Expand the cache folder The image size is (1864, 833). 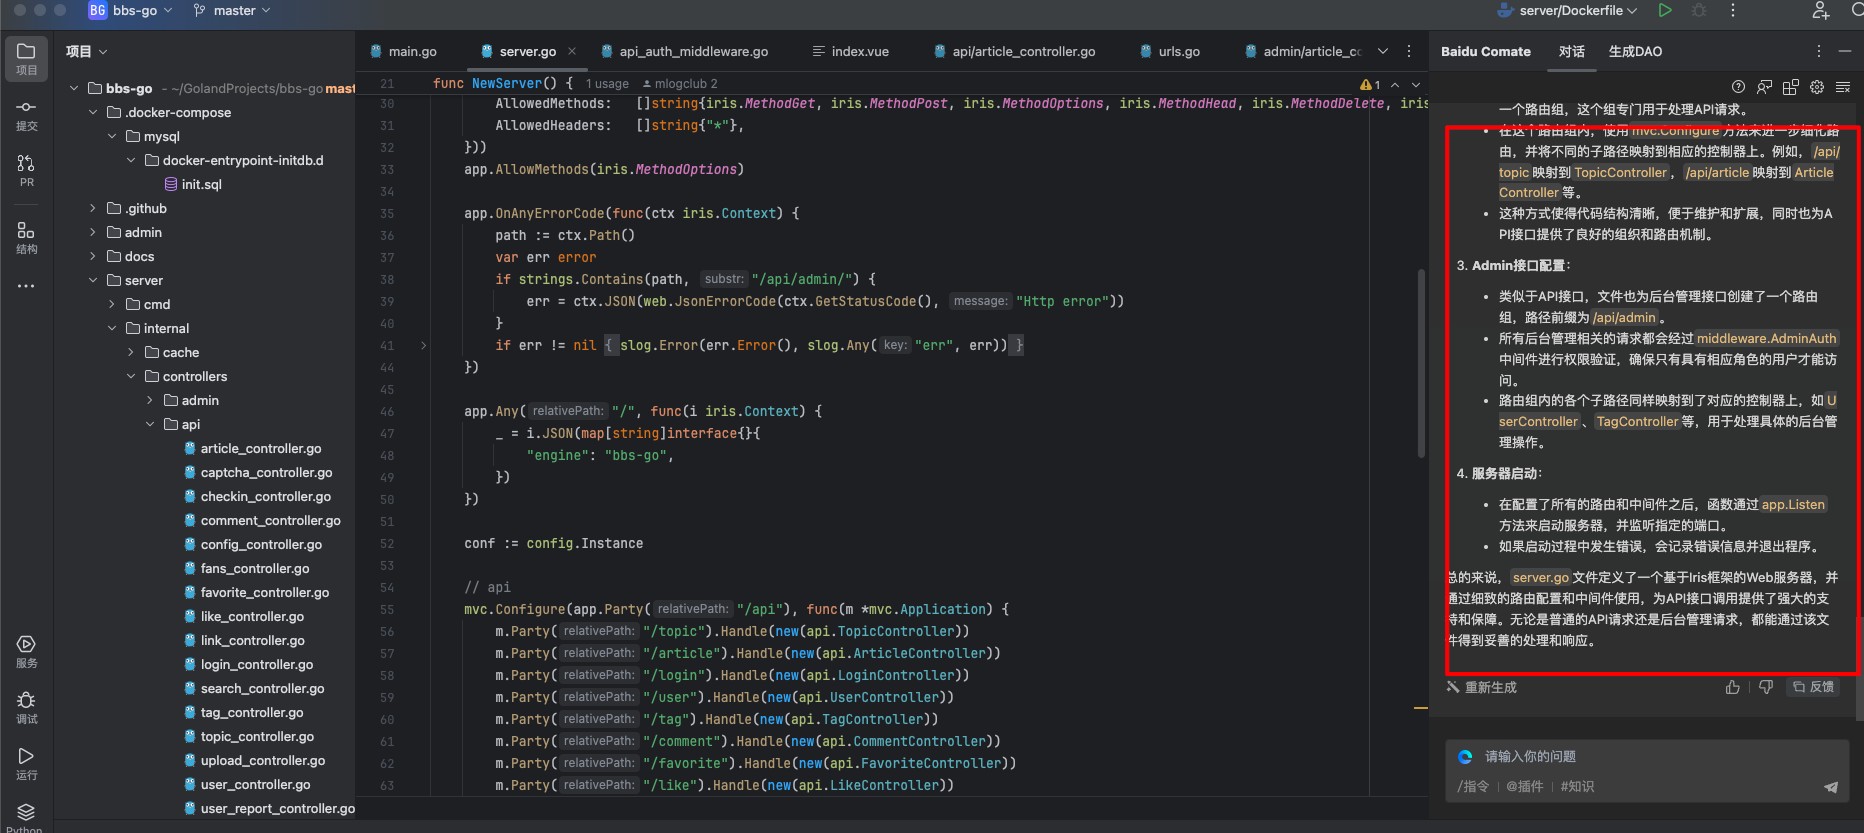[131, 352]
